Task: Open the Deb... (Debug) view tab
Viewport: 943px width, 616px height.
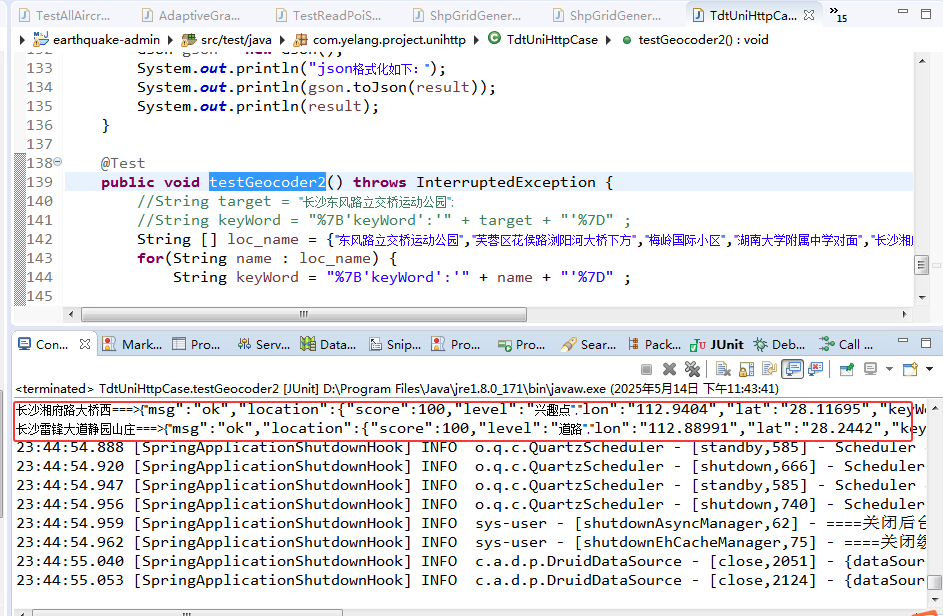Action: pos(779,345)
